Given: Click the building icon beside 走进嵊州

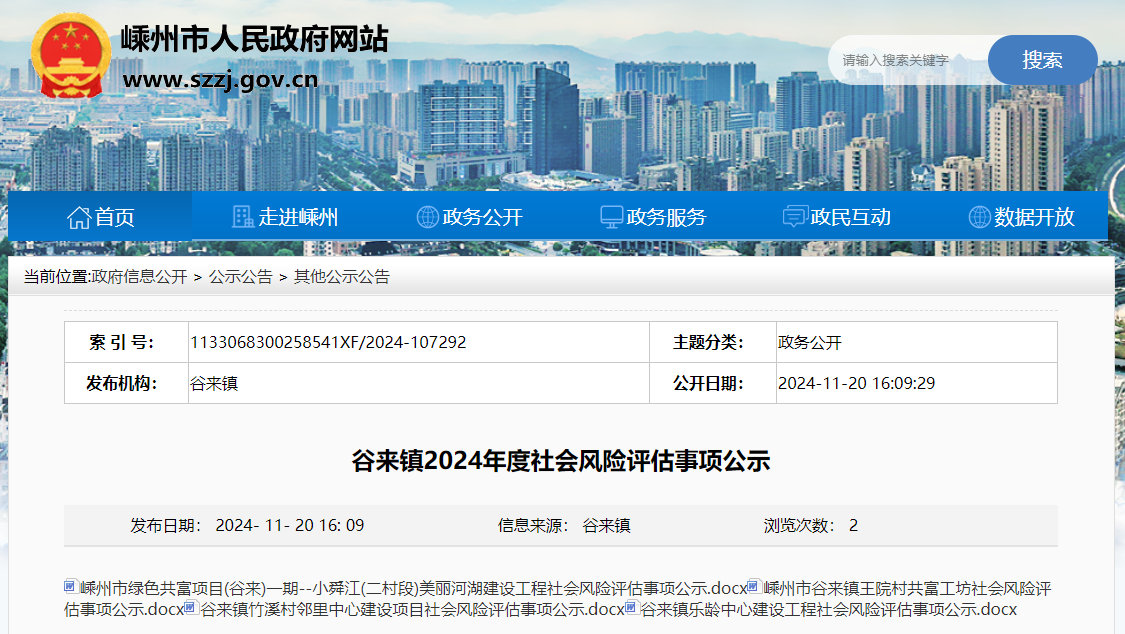Looking at the screenshot, I should 243,217.
